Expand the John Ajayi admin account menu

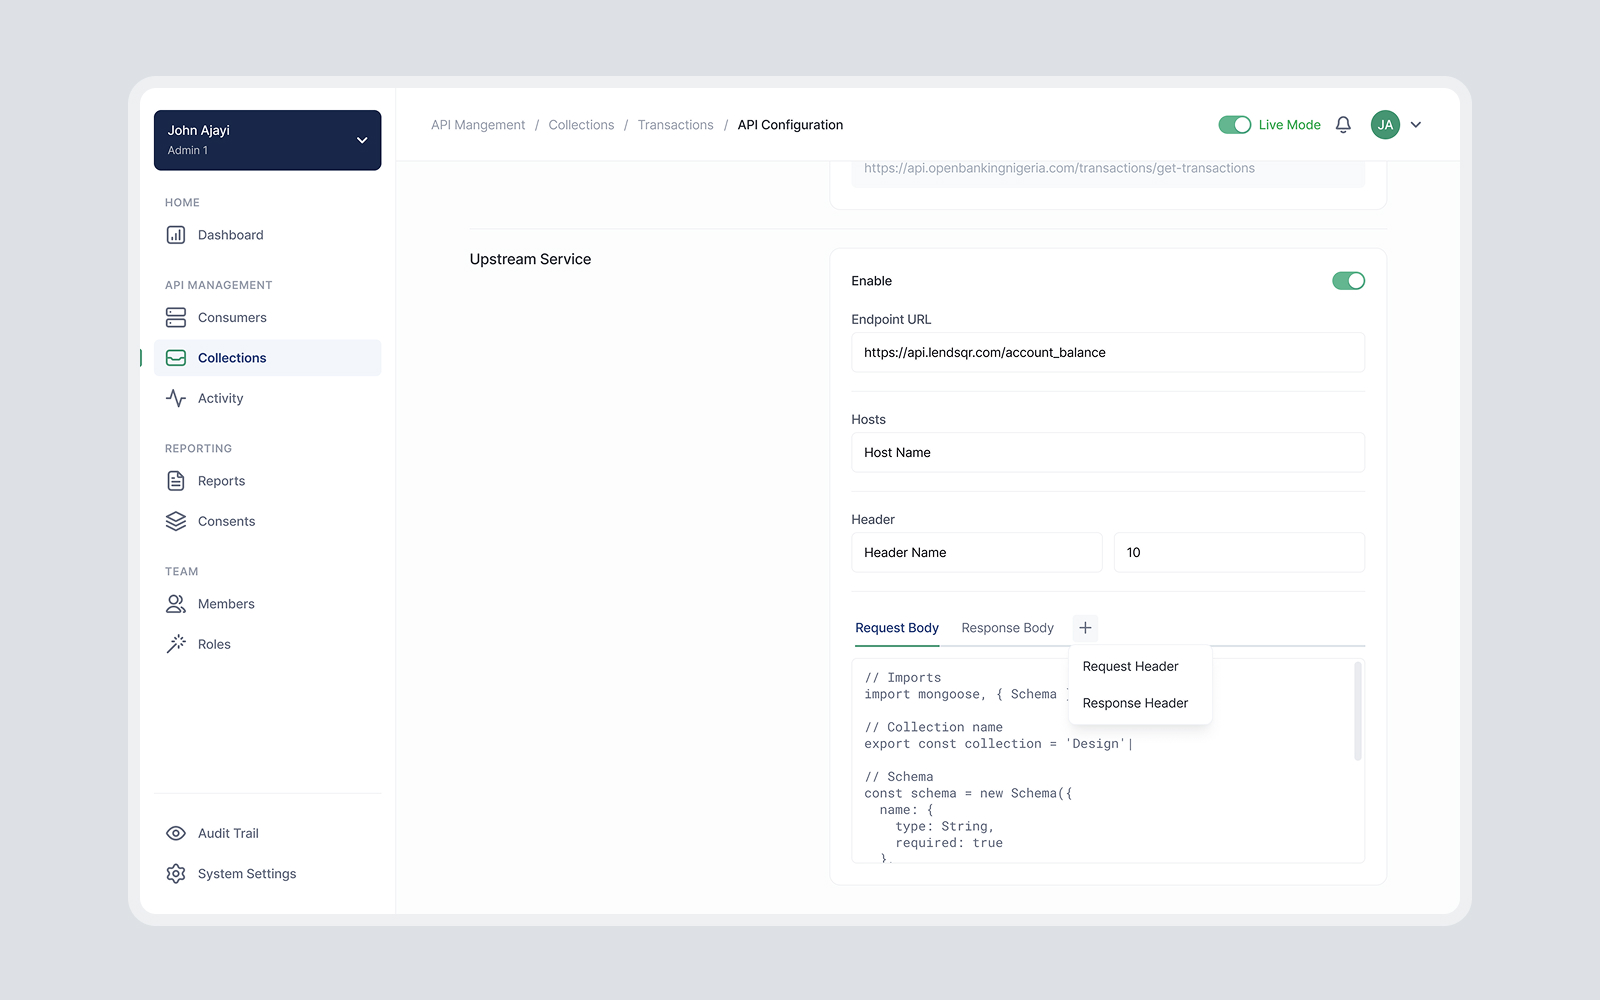coord(362,140)
